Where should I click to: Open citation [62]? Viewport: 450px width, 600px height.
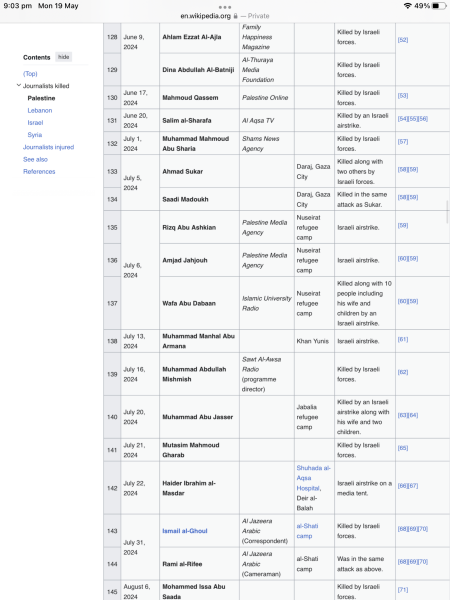tap(403, 372)
